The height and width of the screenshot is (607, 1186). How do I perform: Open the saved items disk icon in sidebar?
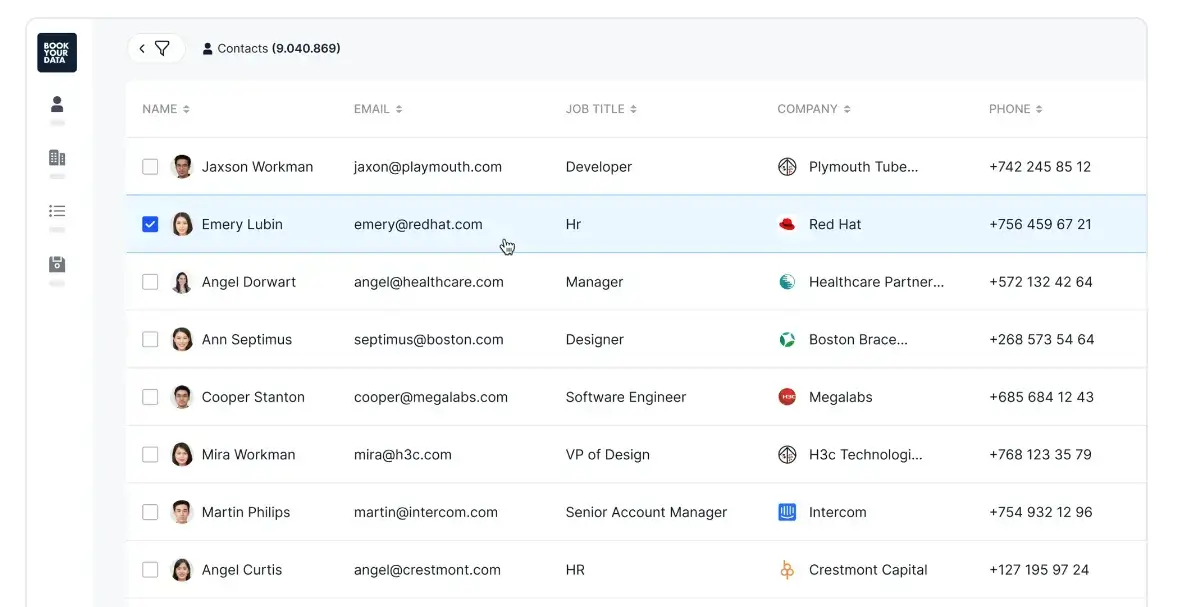(57, 264)
